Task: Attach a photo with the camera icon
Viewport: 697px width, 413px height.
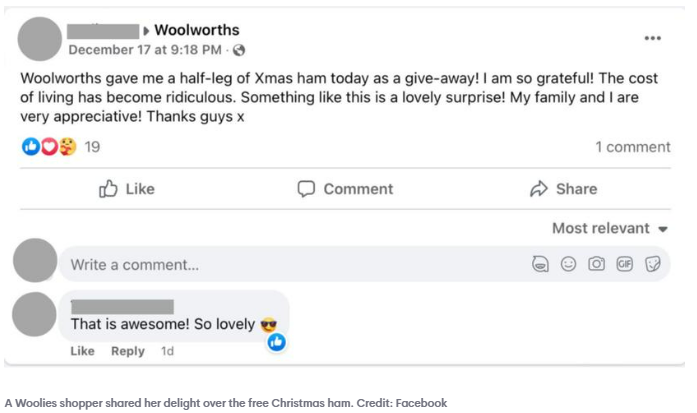Action: tap(597, 265)
